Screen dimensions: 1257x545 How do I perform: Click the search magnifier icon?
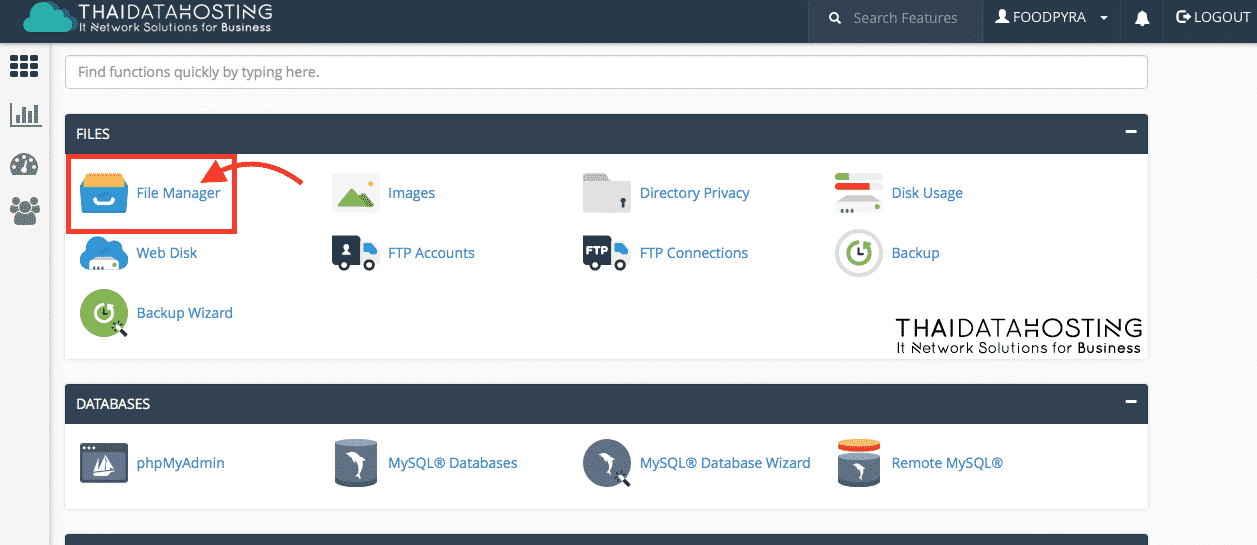[835, 18]
